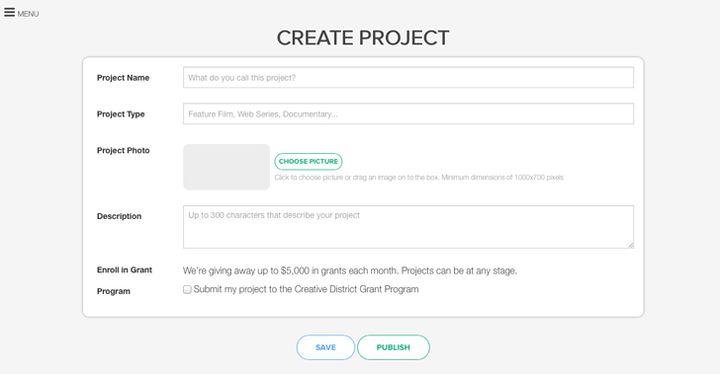This screenshot has width=720, height=374.
Task: Click the Project Type field label
Action: click(x=121, y=114)
